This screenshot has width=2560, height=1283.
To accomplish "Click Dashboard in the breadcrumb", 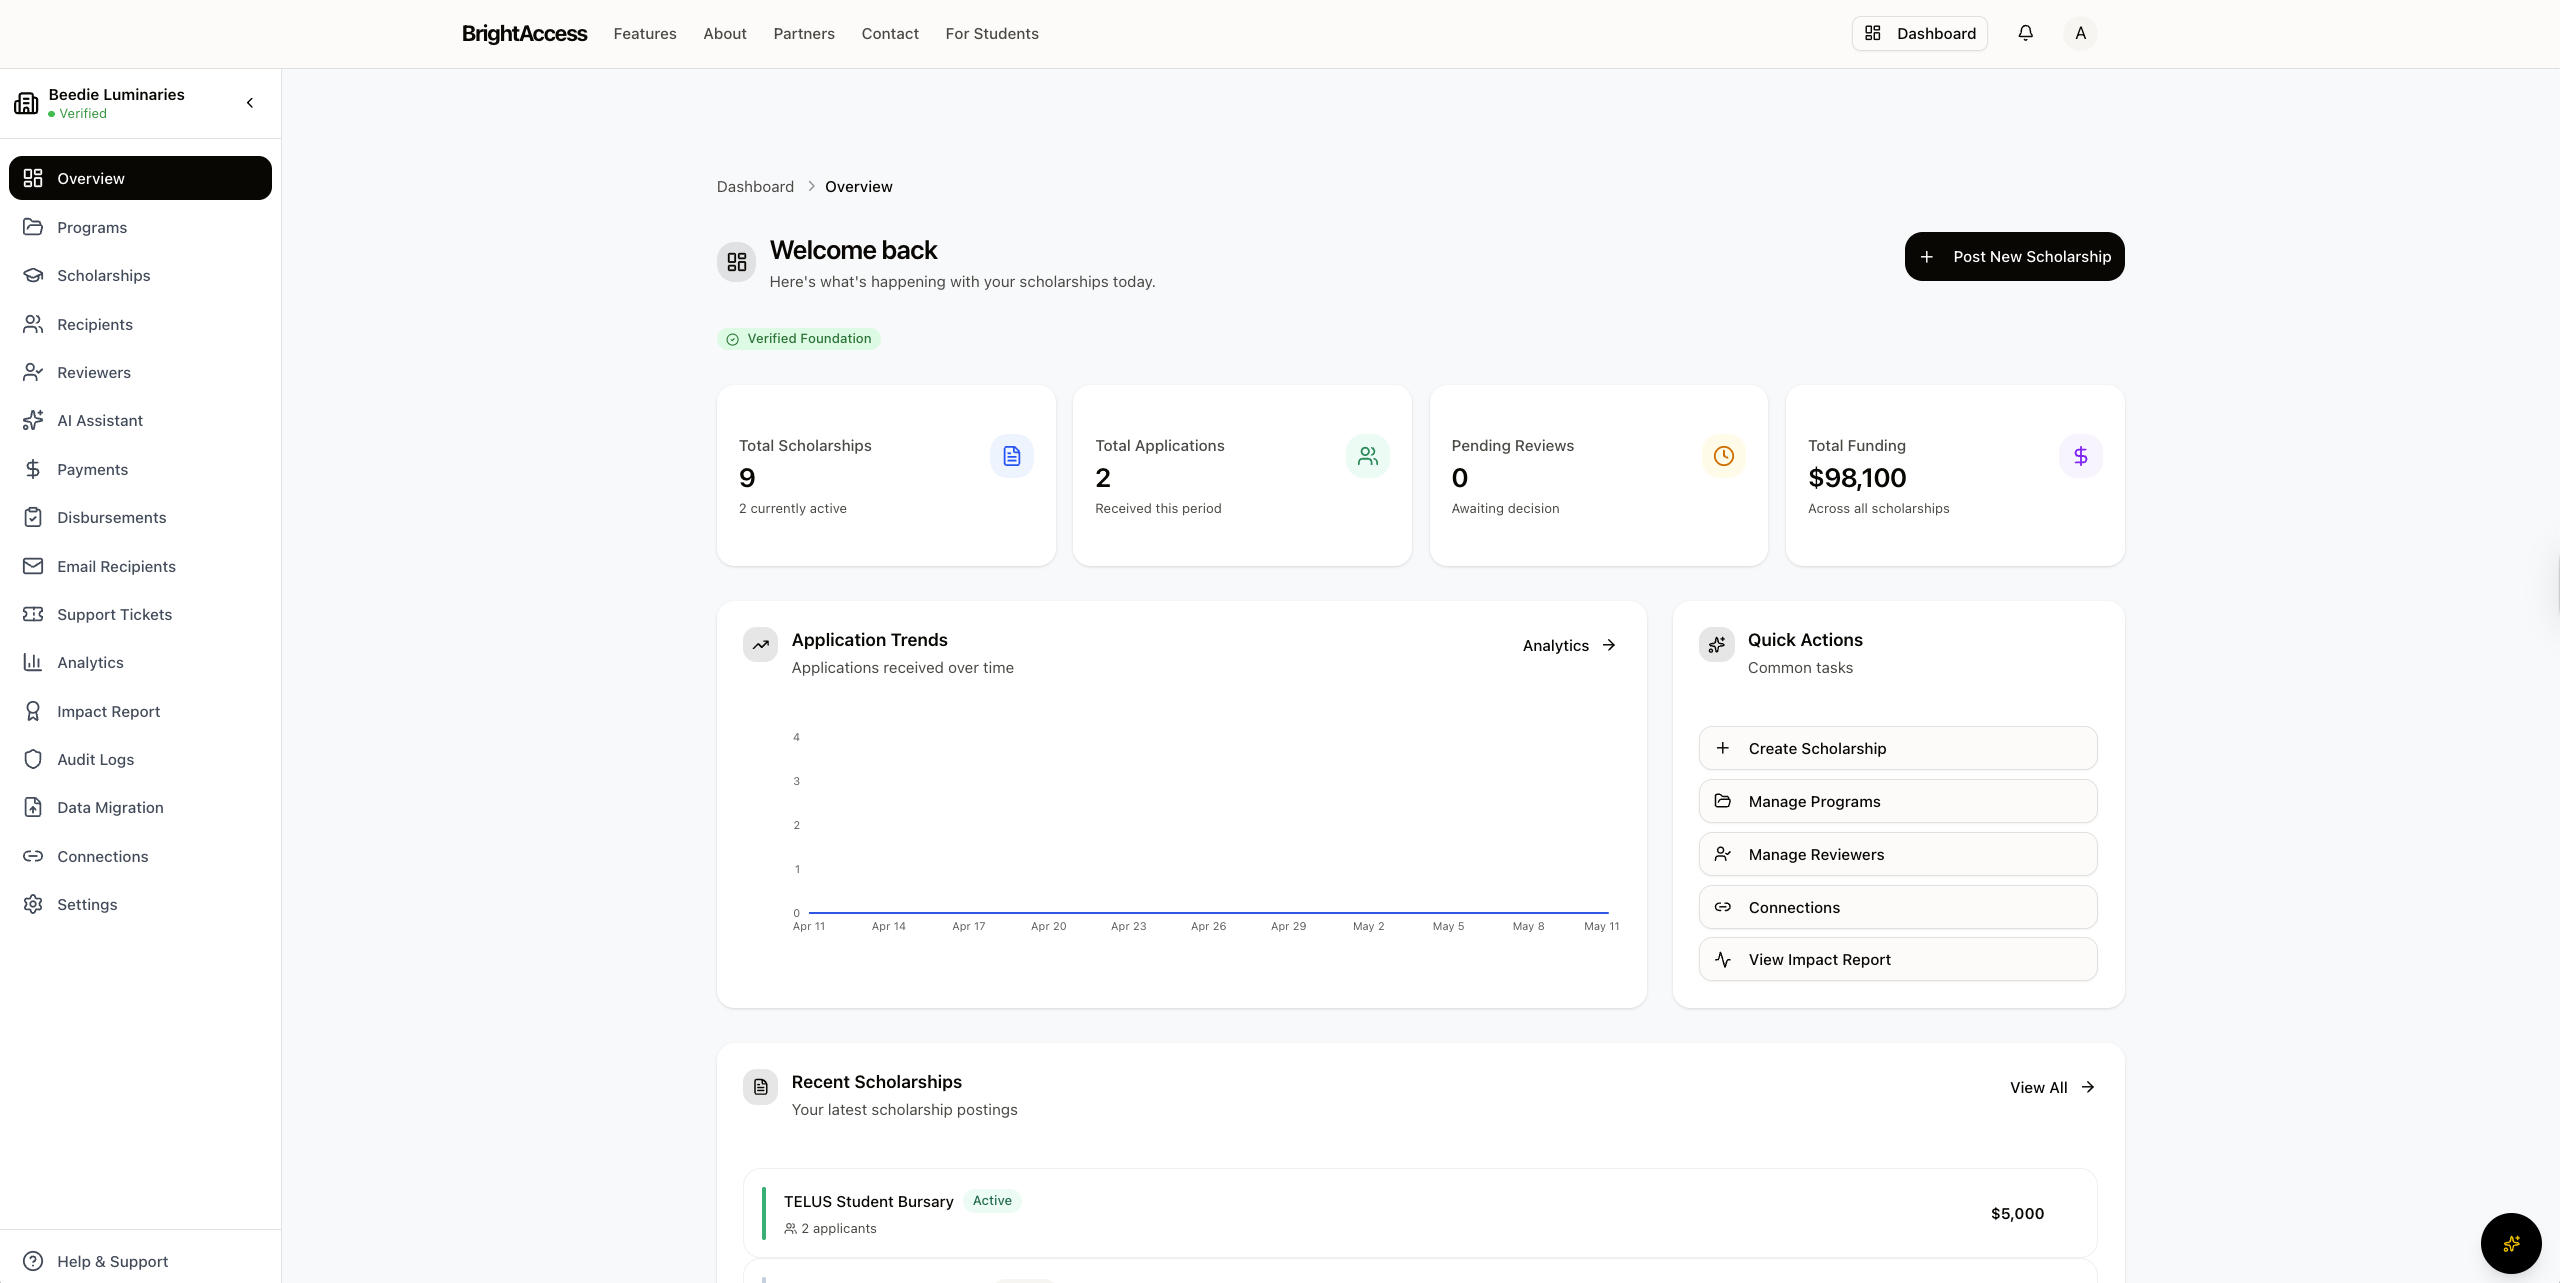I will coord(755,186).
